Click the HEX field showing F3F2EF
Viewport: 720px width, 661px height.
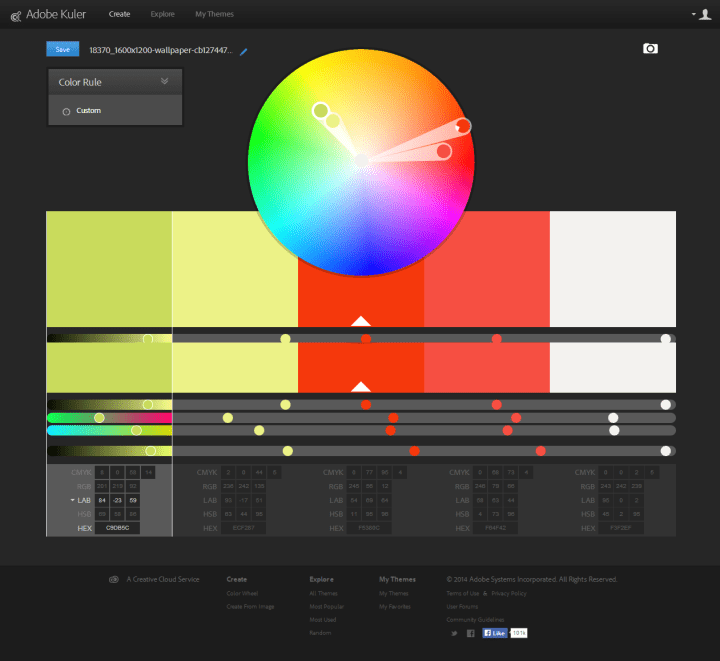click(621, 528)
